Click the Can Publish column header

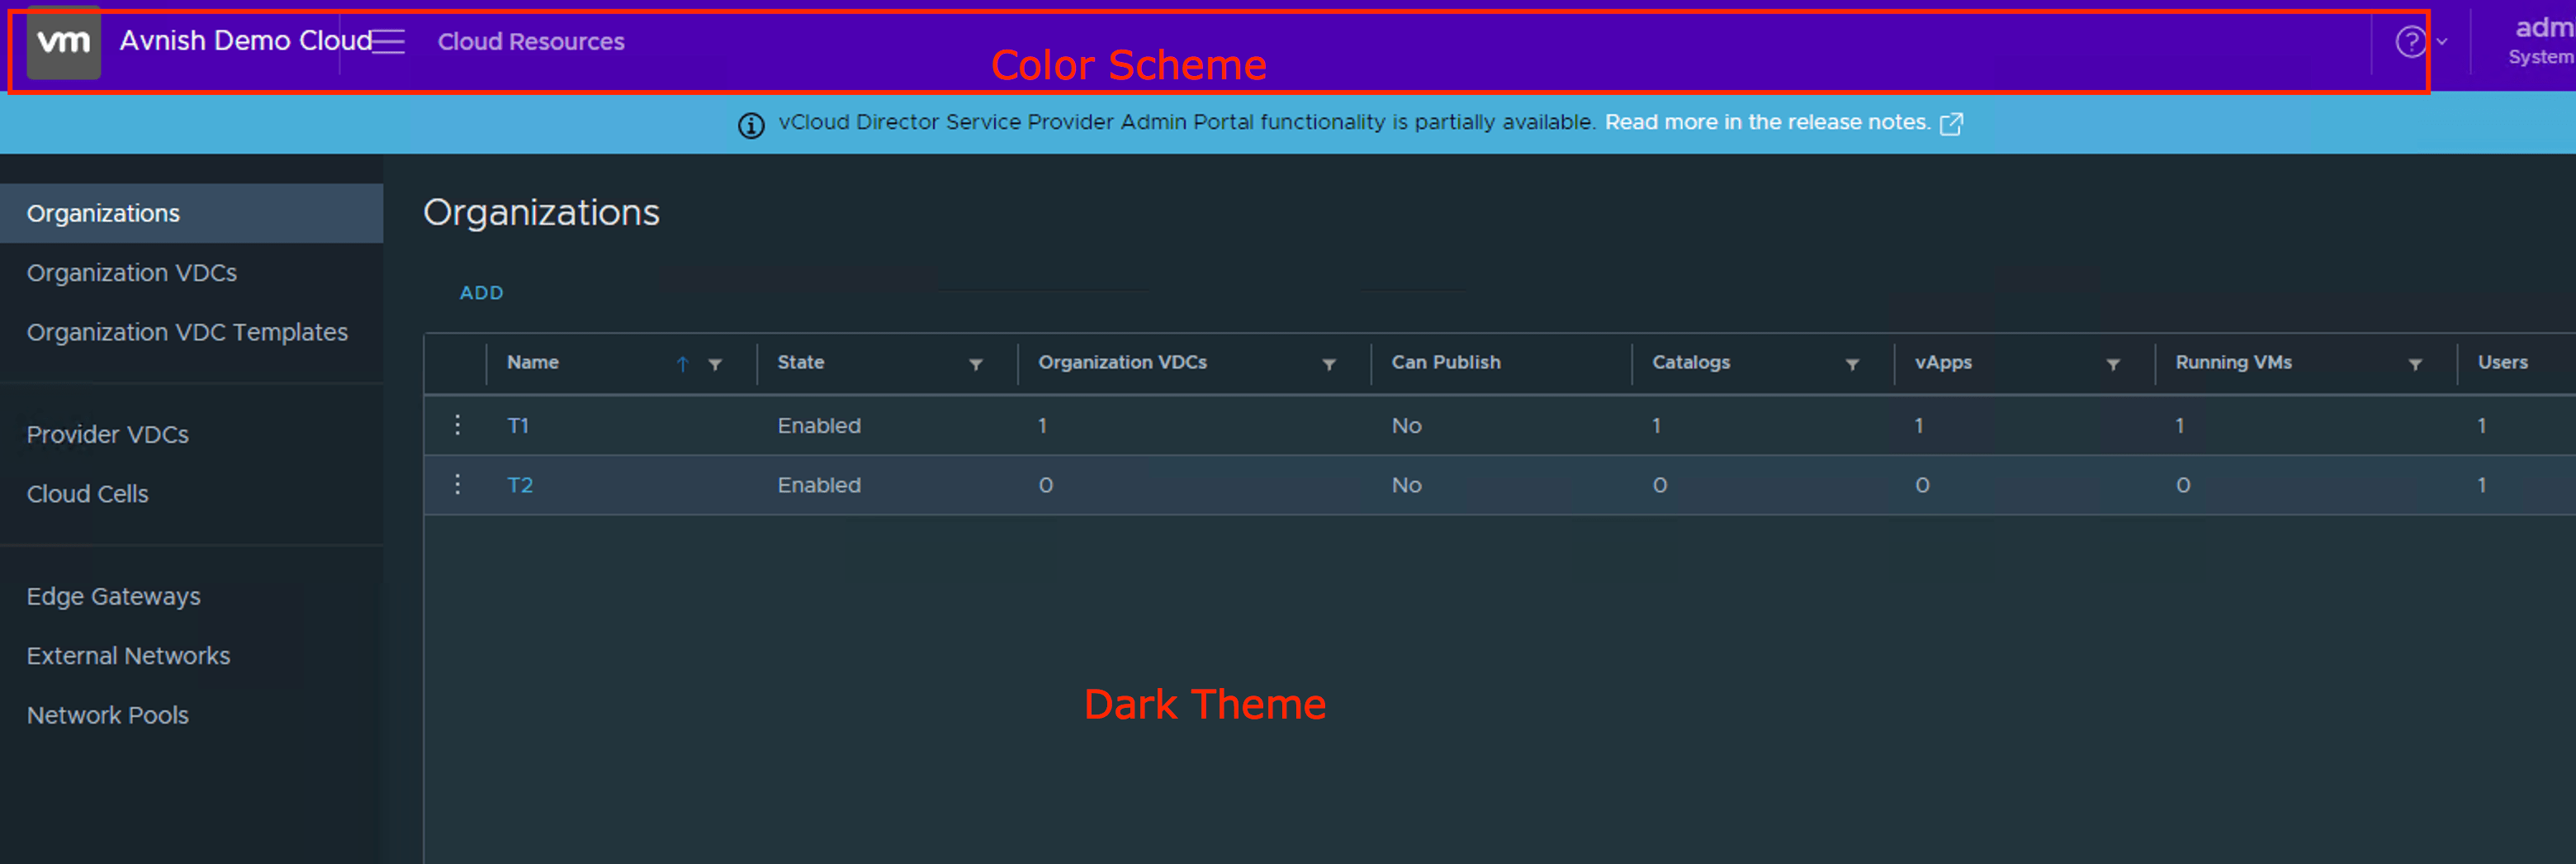click(x=1445, y=363)
